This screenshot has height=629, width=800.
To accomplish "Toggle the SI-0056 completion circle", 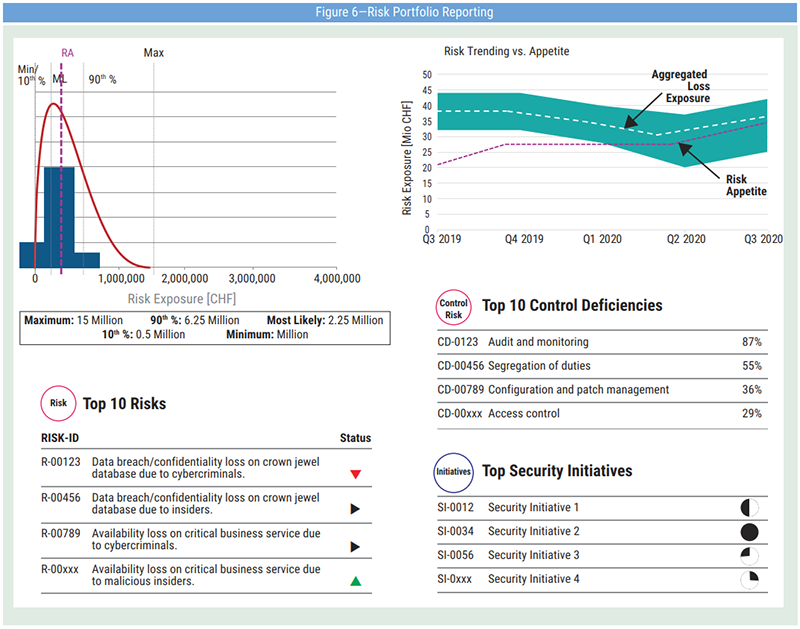I will pyautogui.click(x=750, y=555).
